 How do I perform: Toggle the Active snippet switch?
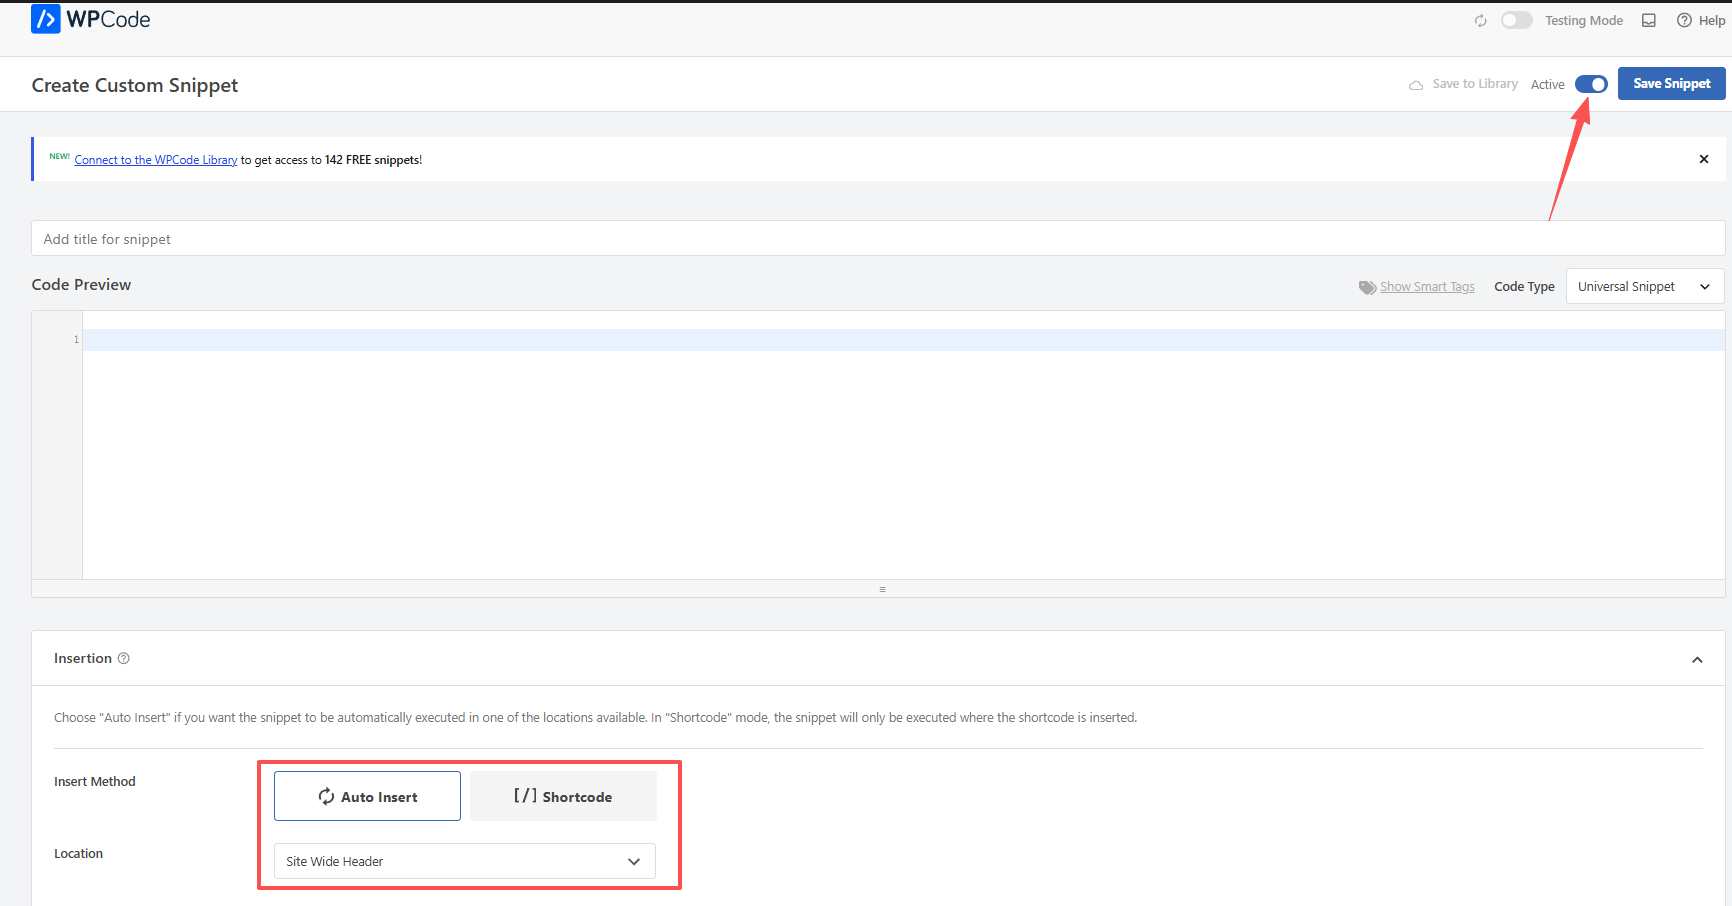click(x=1591, y=84)
